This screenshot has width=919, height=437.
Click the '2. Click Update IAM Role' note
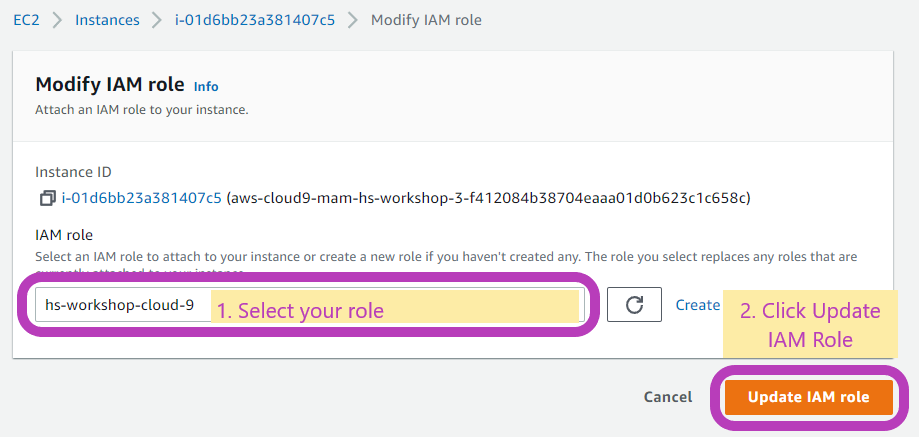point(810,324)
